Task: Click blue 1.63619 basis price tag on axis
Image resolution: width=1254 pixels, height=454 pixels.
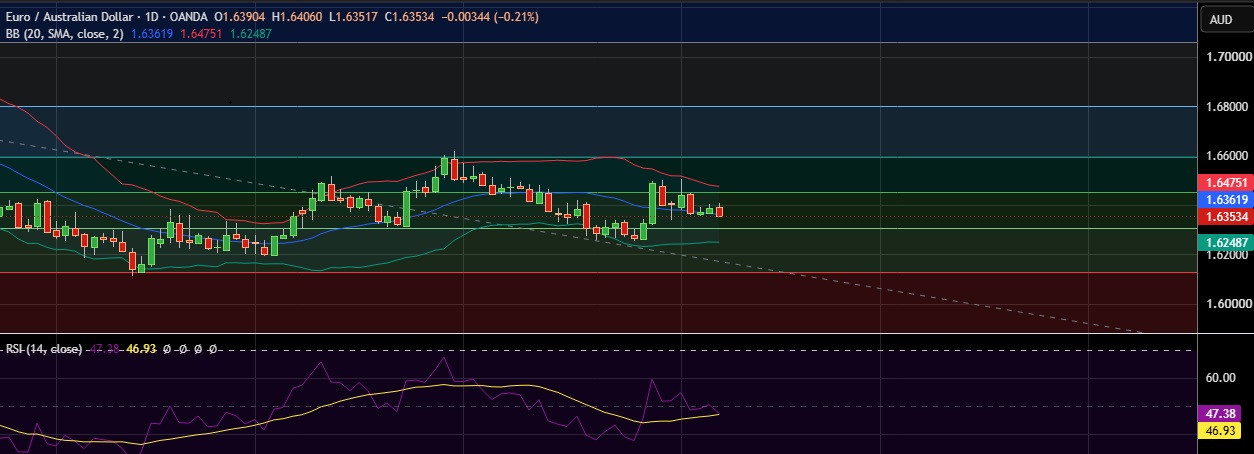Action: [1225, 200]
